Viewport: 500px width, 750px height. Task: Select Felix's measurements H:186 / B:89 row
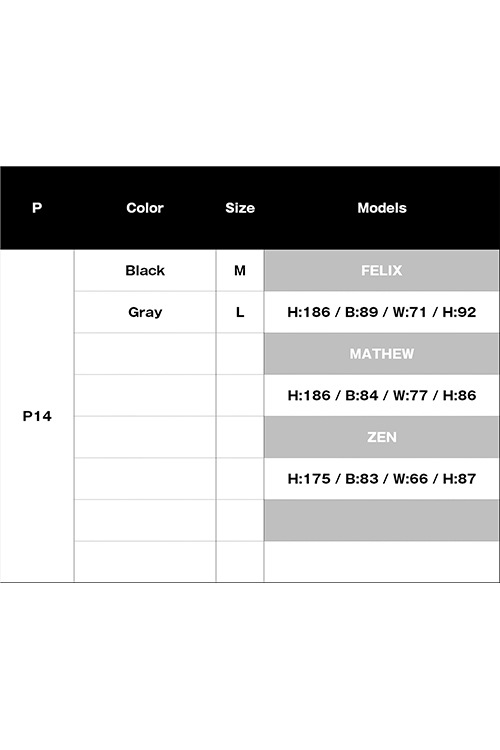[x=381, y=312]
